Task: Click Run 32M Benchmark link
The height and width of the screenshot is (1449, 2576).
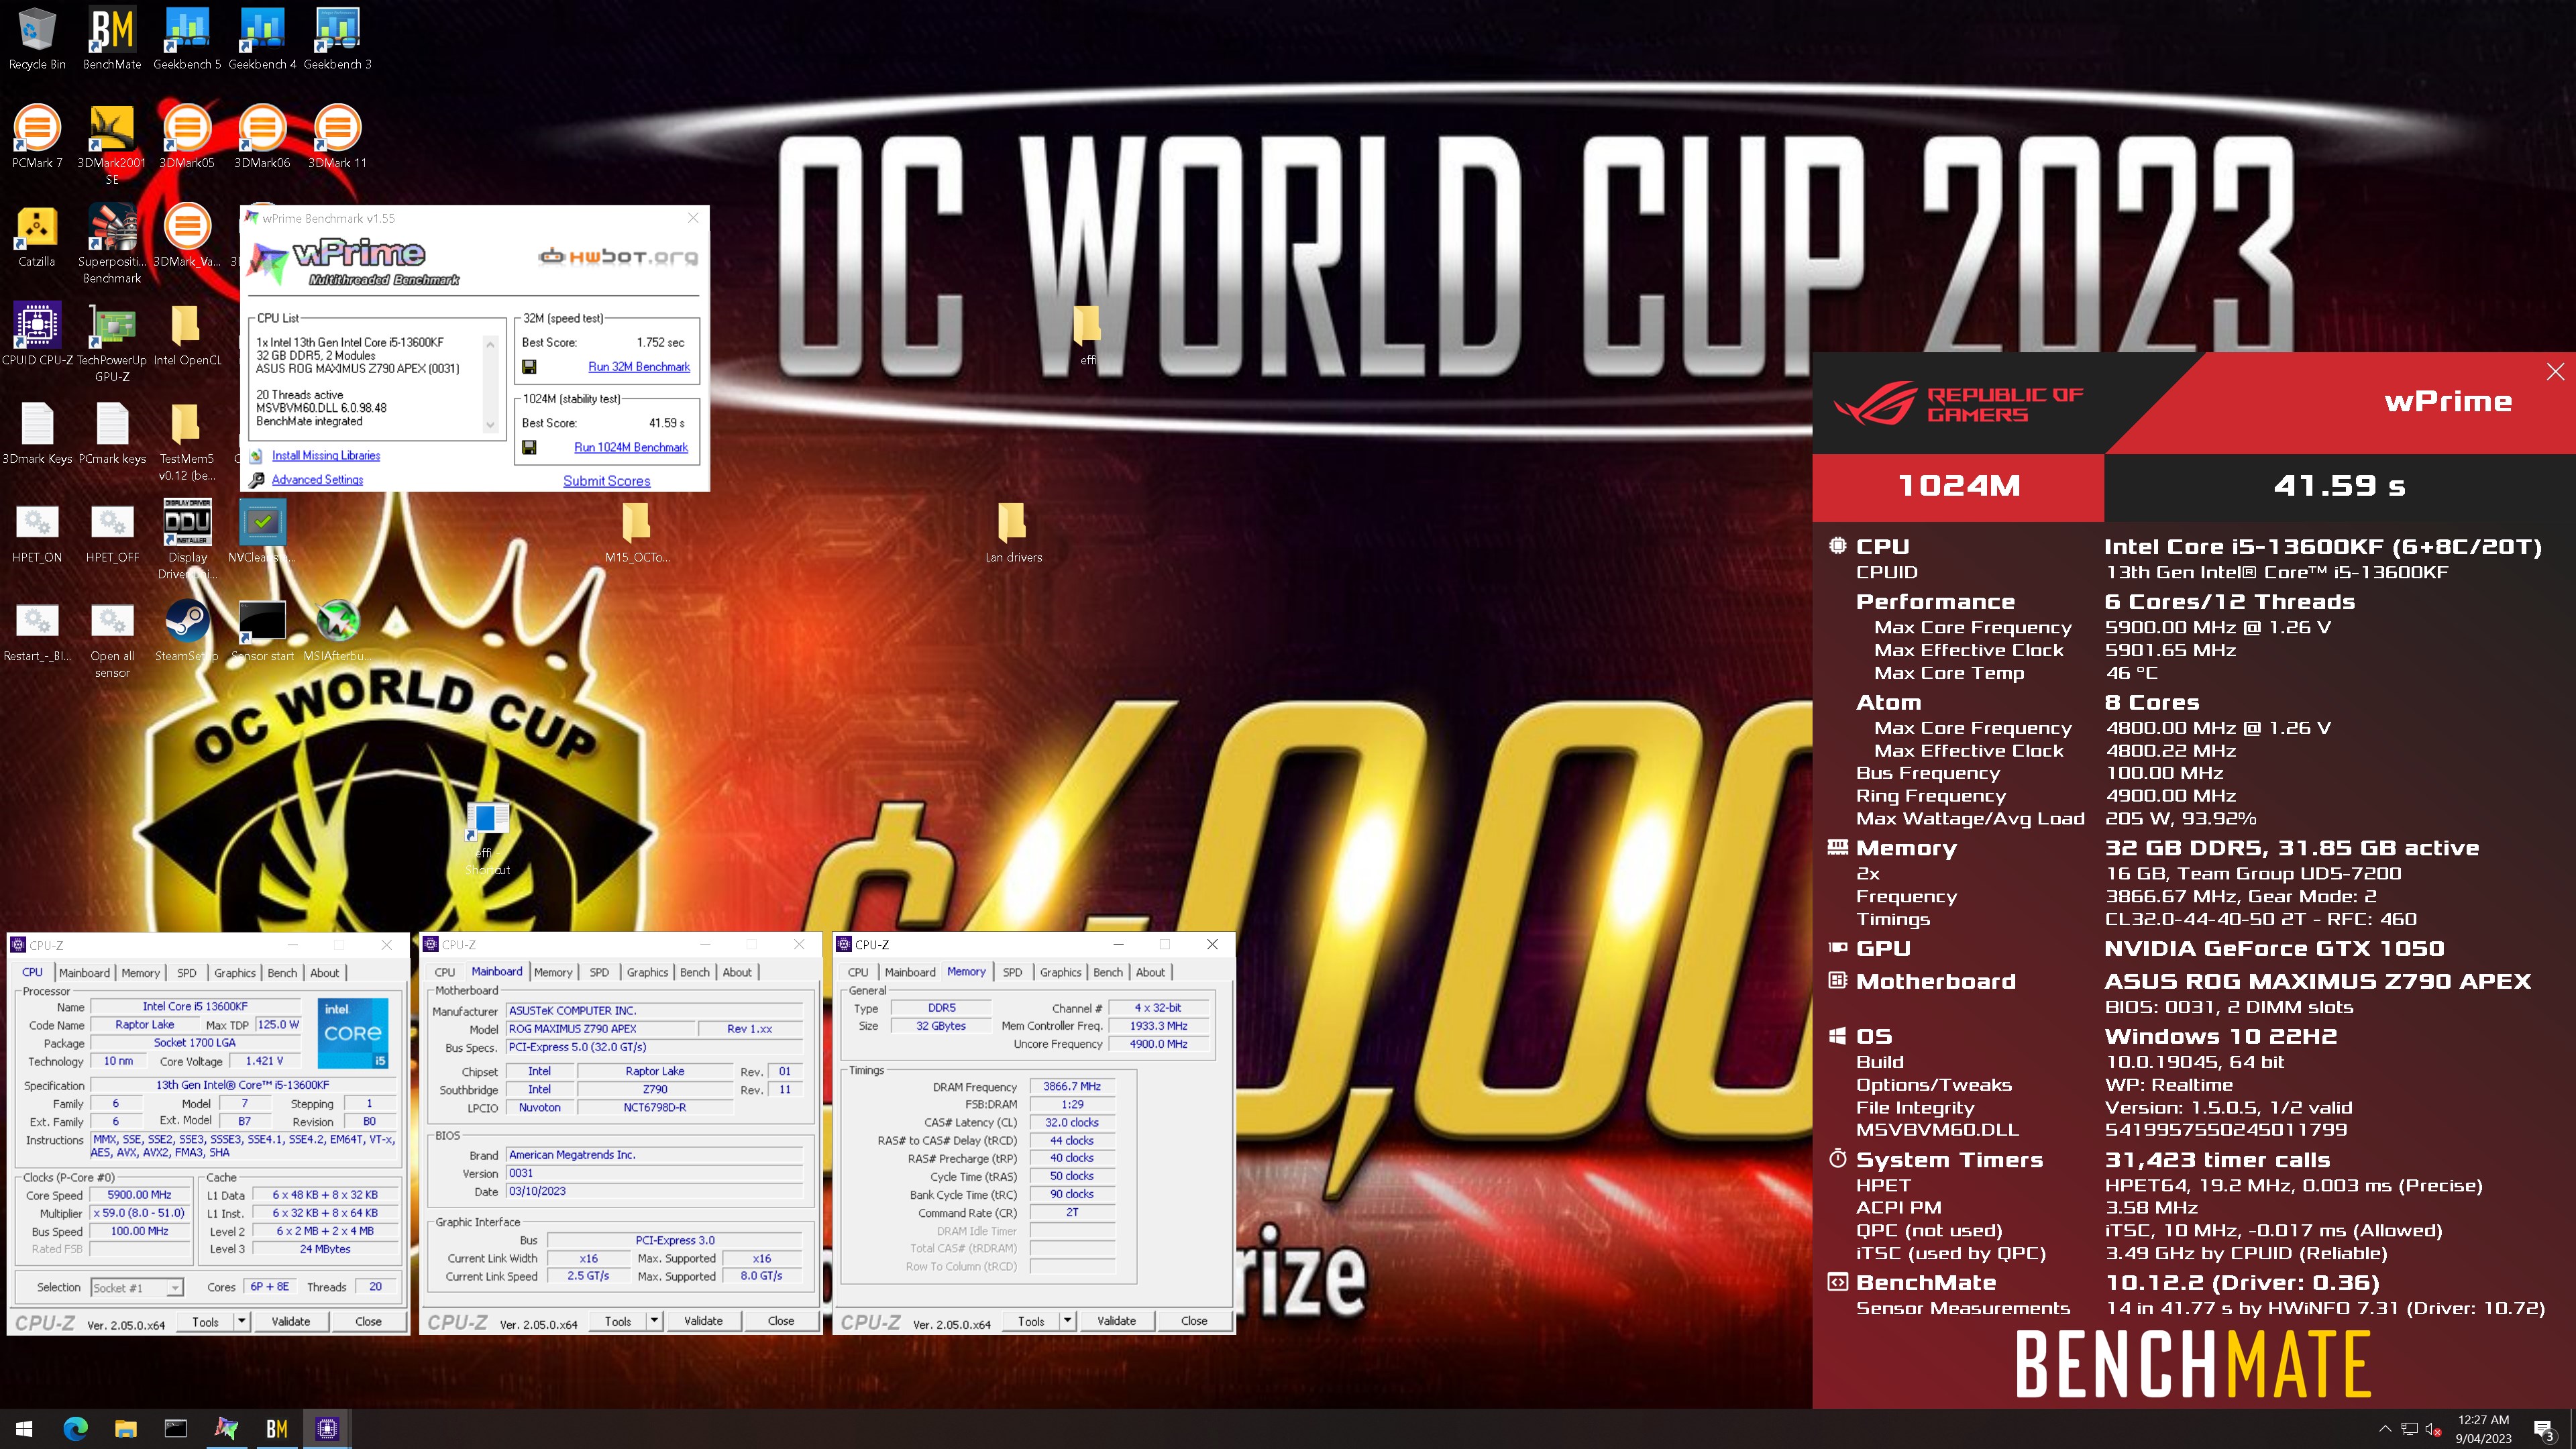Action: point(639,367)
